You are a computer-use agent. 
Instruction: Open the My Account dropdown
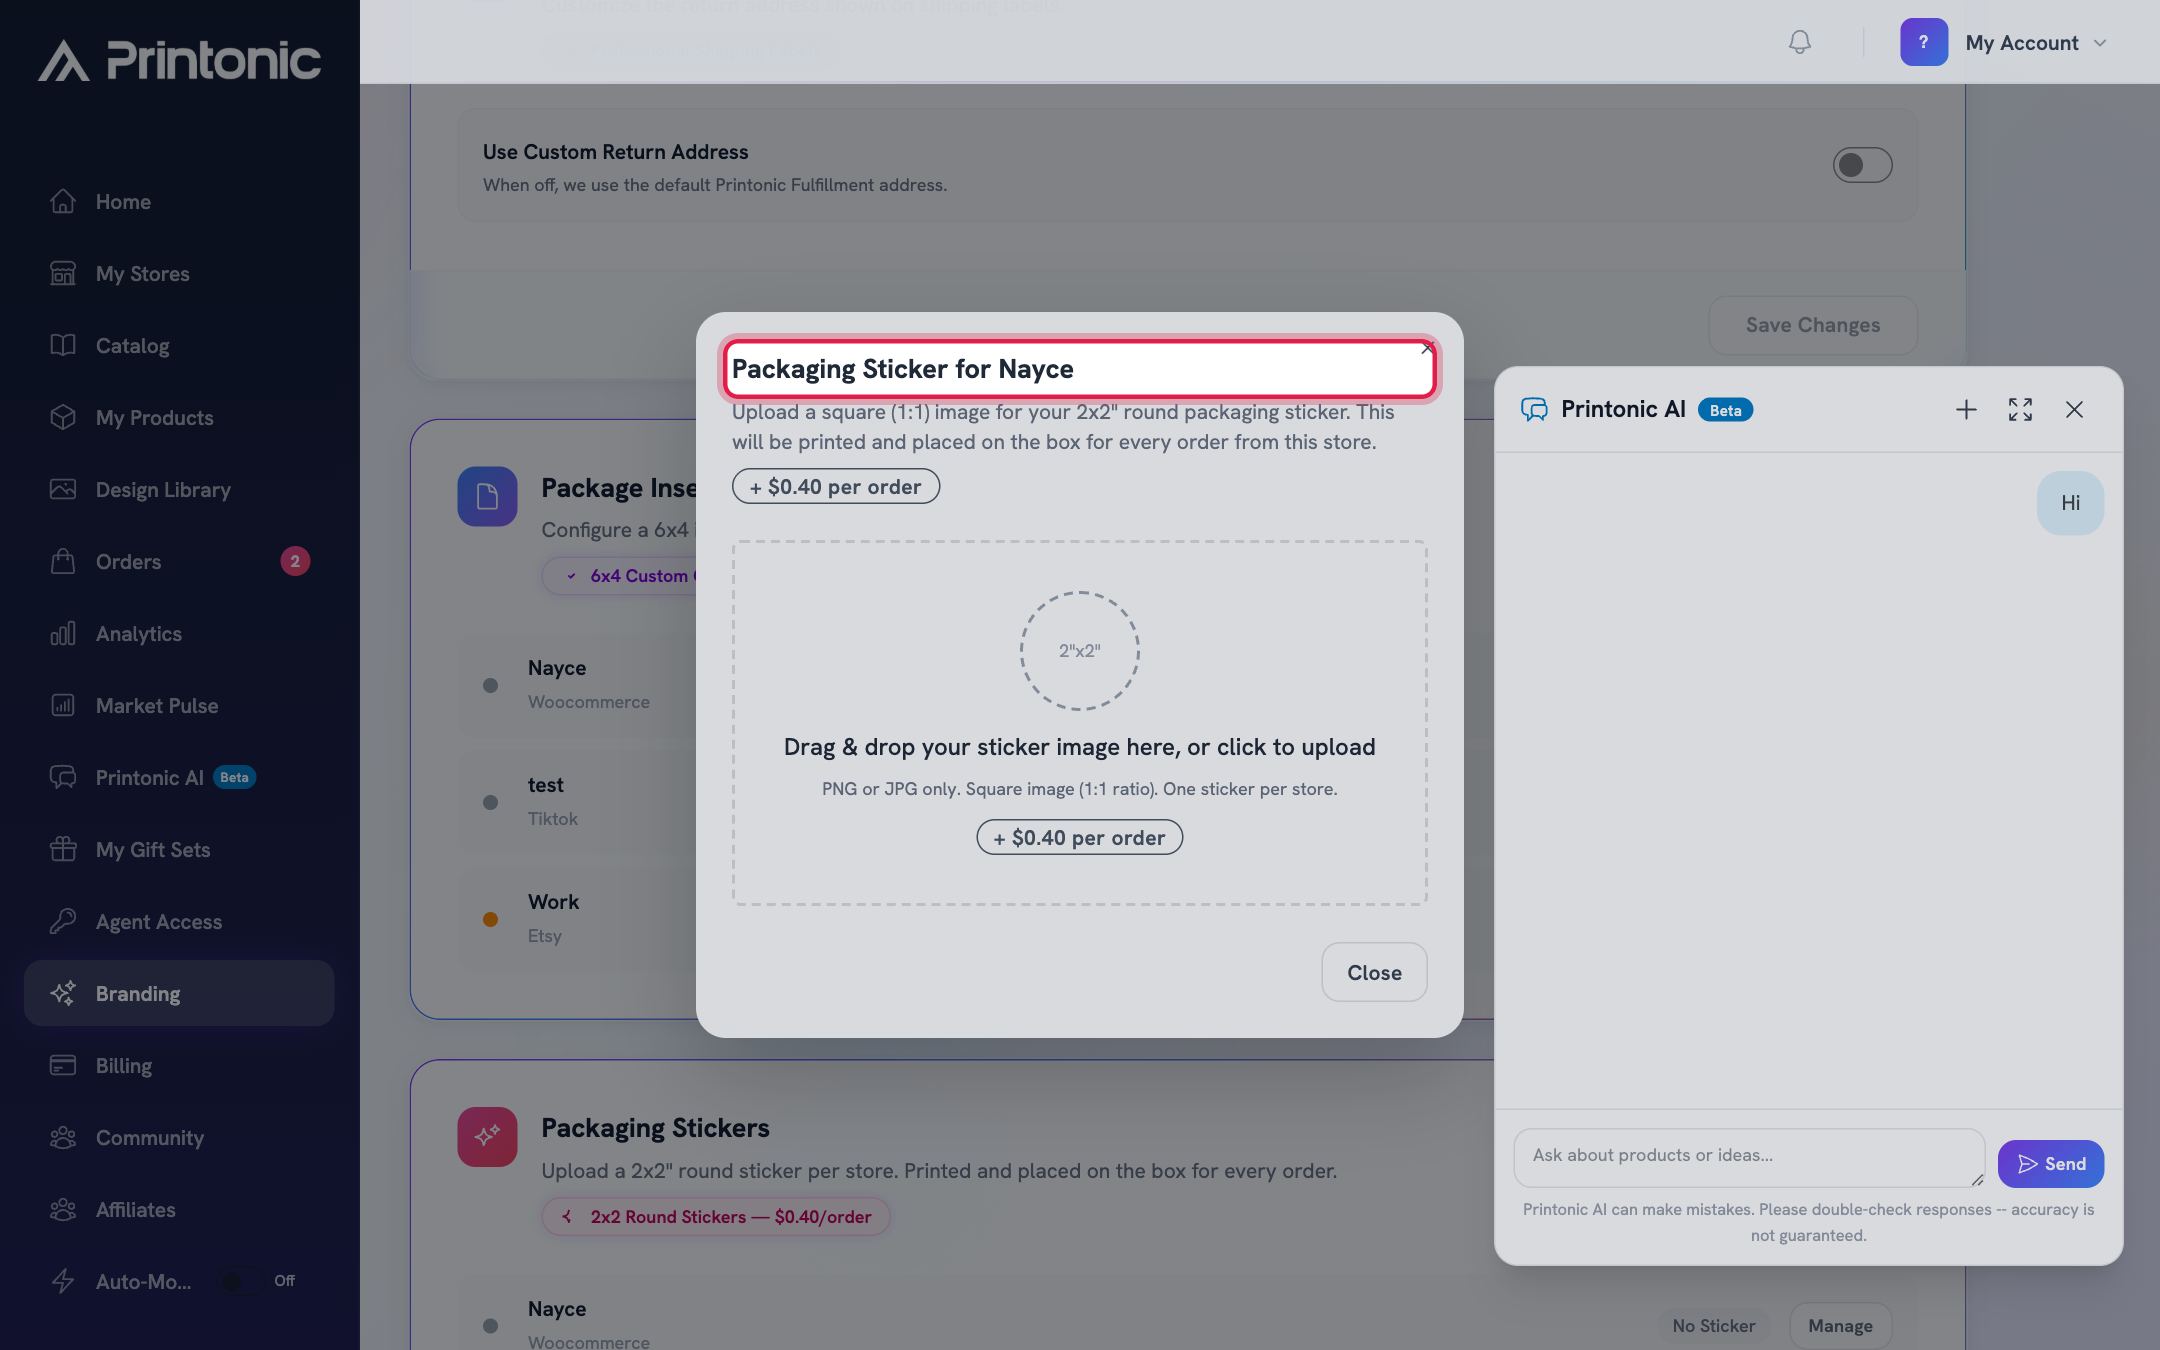coord(2036,42)
